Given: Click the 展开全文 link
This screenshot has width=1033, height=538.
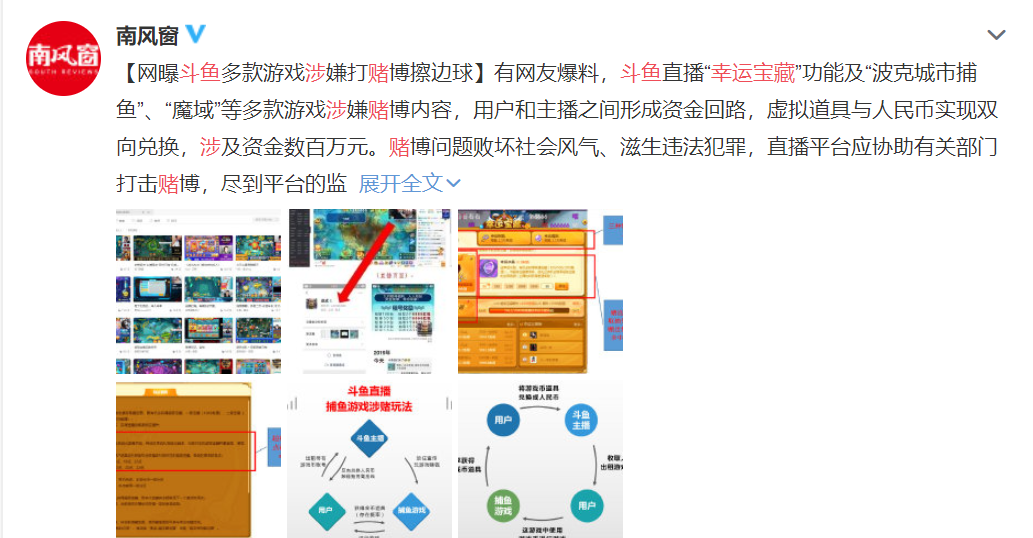Looking at the screenshot, I should coord(399,183).
